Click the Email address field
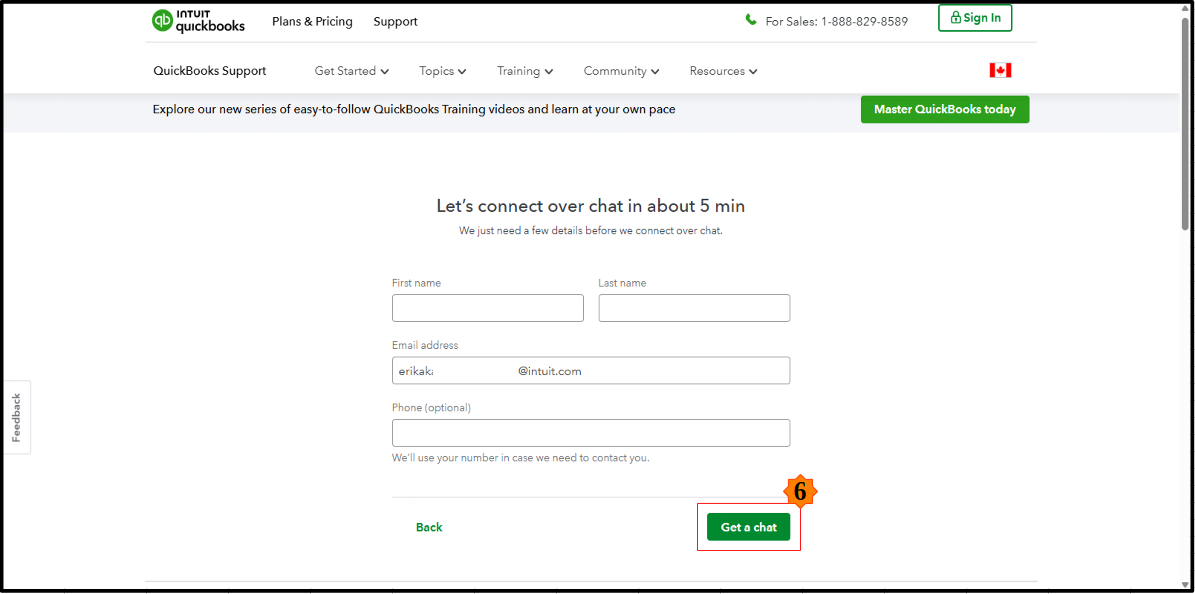This screenshot has height=594, width=1195. pyautogui.click(x=590, y=371)
